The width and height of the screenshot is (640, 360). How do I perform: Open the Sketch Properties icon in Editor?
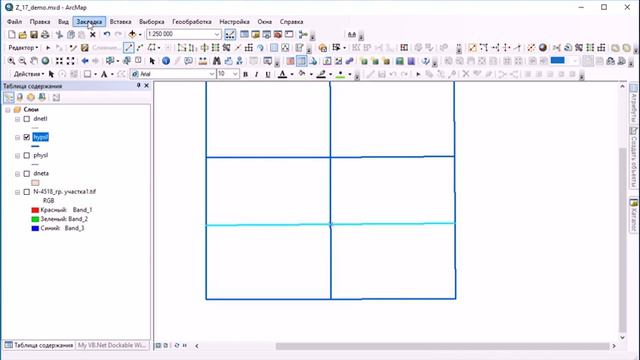pos(299,48)
